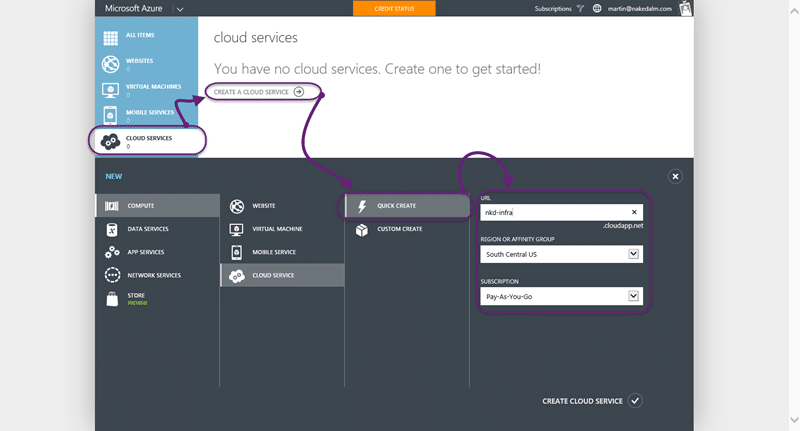Click the Quick Create lightning icon
The width and height of the screenshot is (800, 431).
(362, 206)
